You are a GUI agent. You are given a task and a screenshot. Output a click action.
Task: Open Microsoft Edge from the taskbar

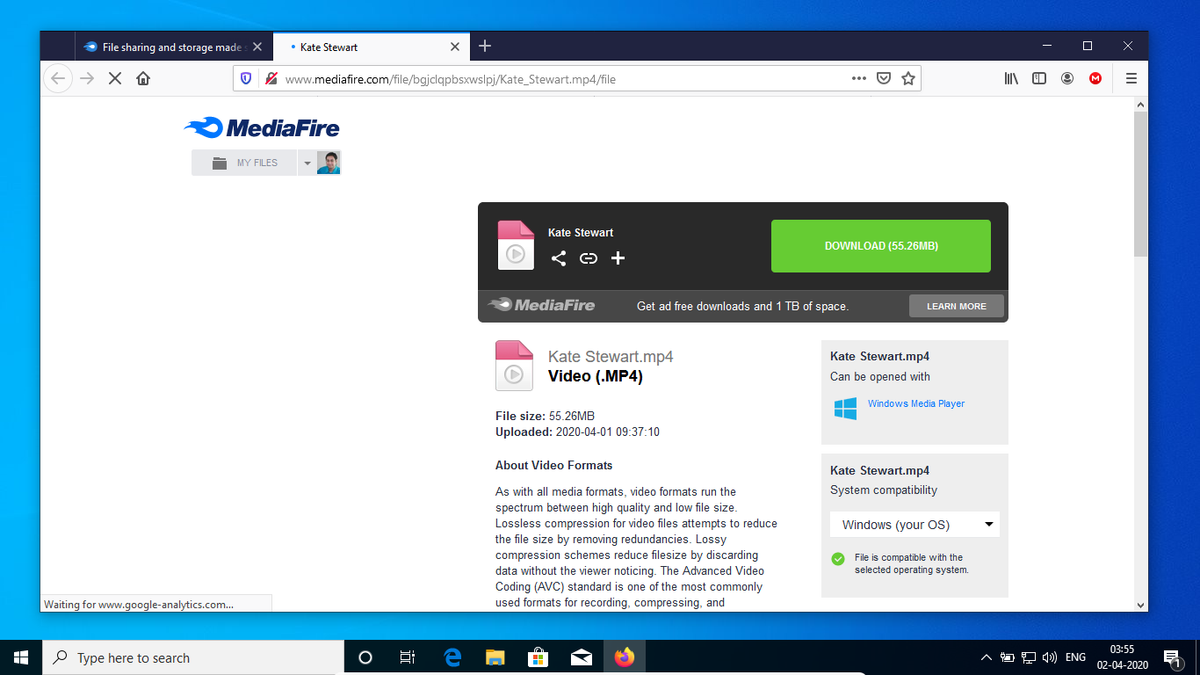coord(452,657)
